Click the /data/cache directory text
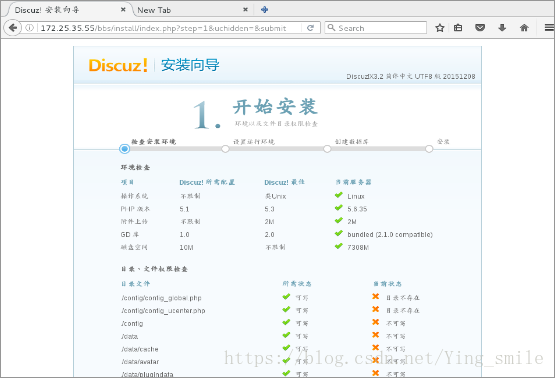 [x=140, y=349]
